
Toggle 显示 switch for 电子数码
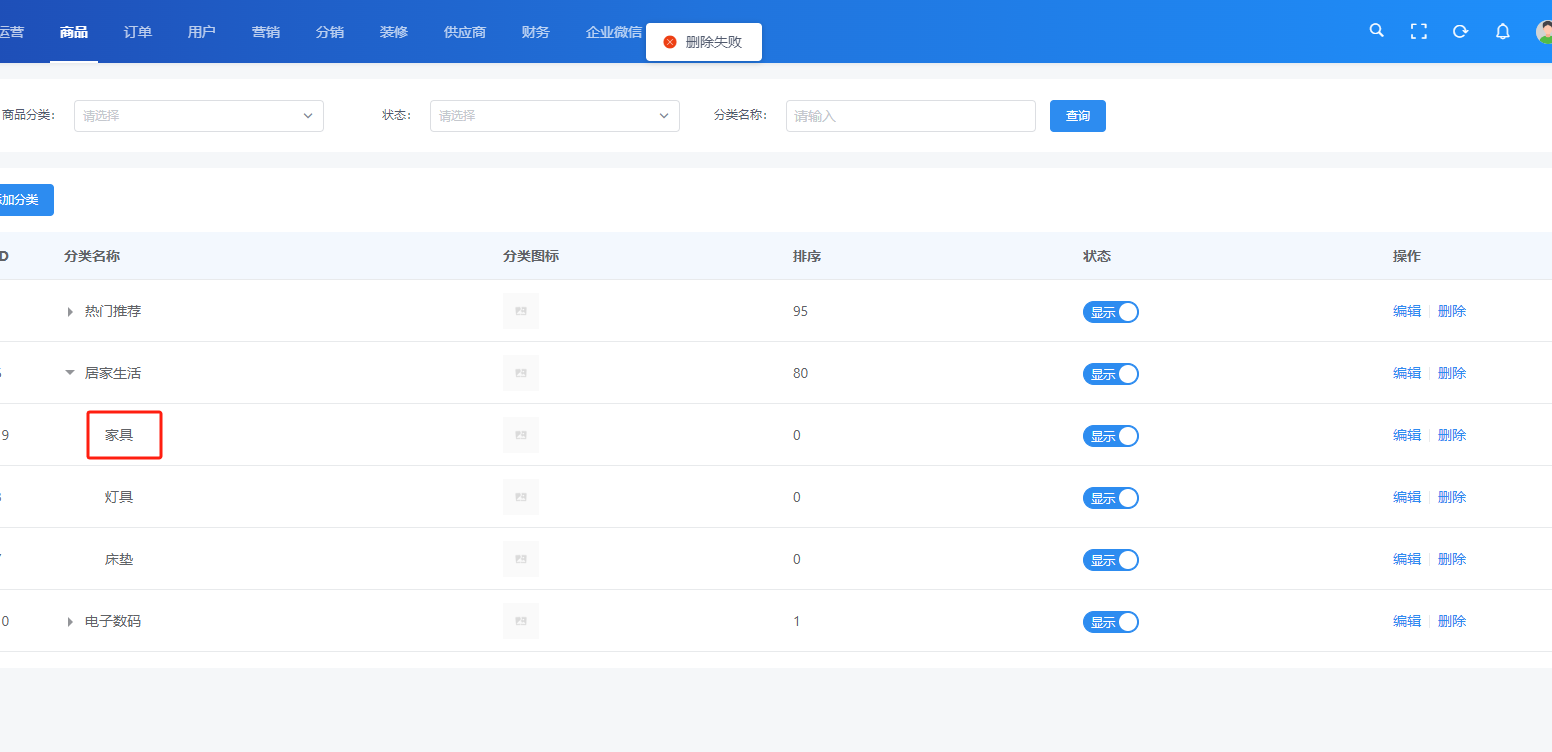1111,622
